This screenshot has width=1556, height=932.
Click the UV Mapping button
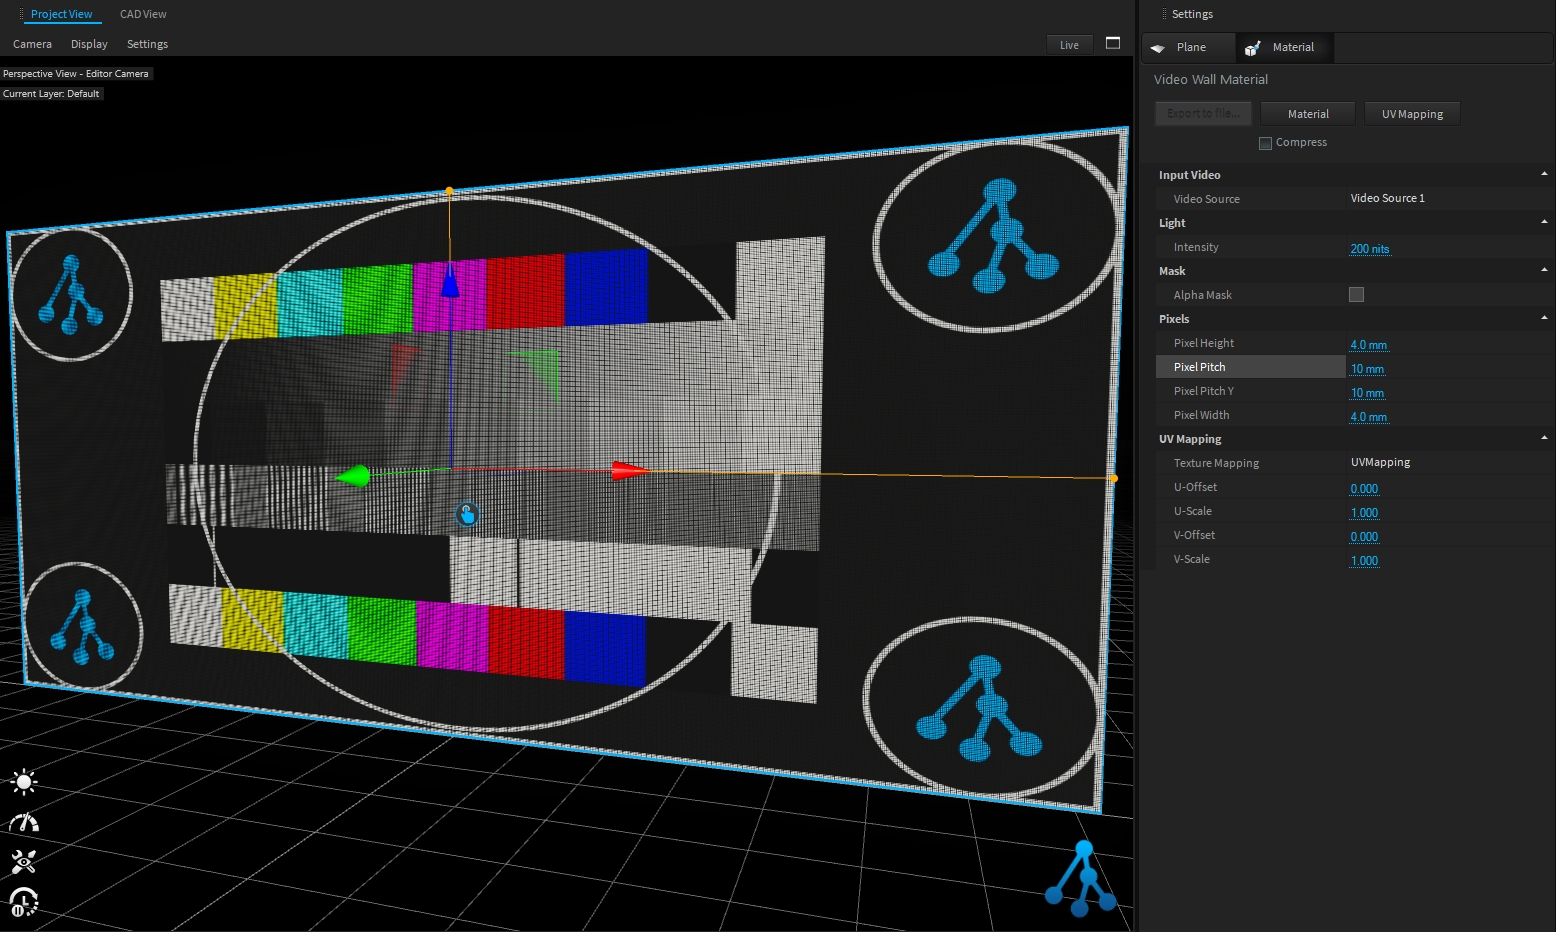(1412, 114)
